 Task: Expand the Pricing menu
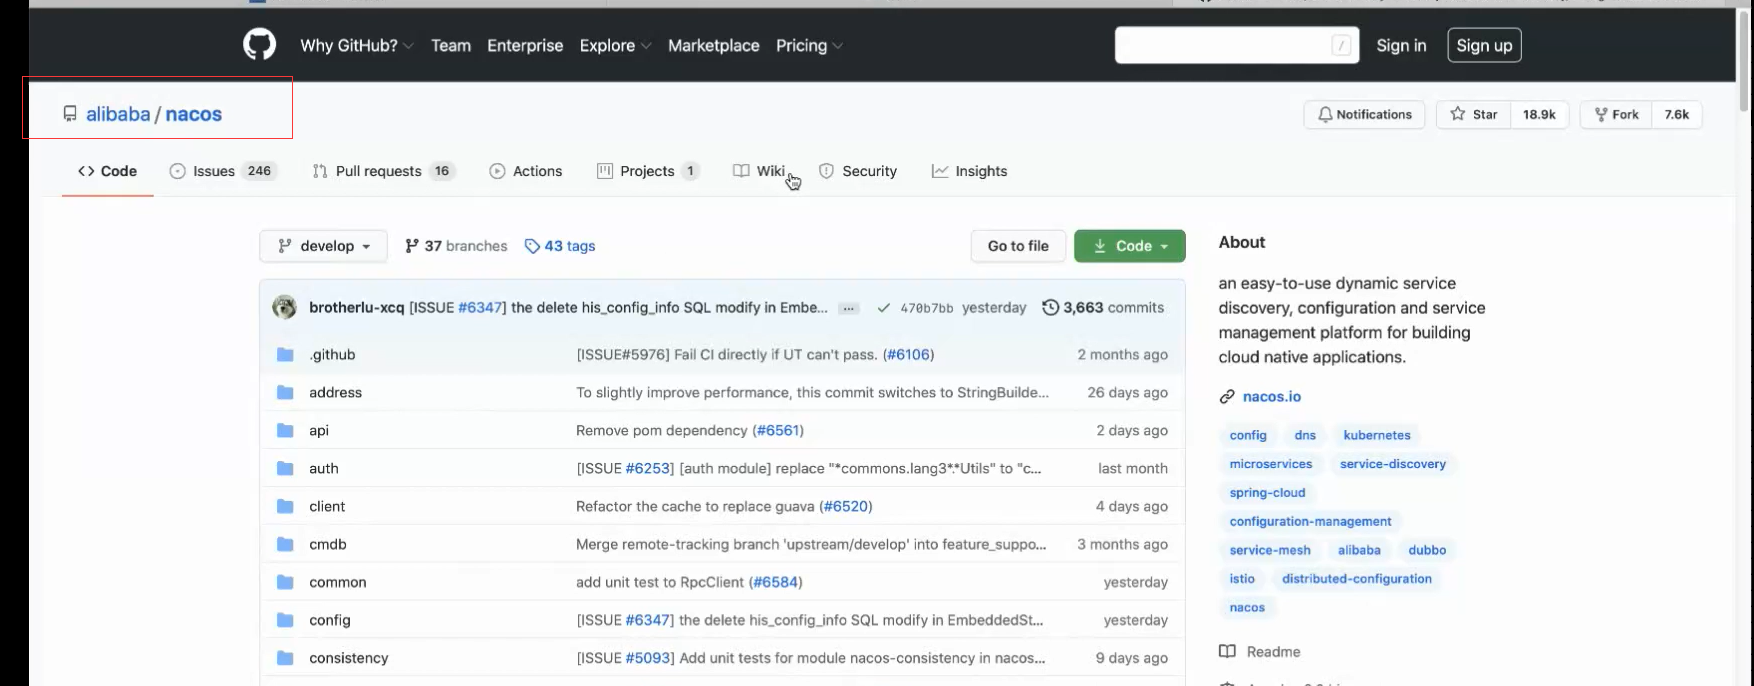pos(809,45)
